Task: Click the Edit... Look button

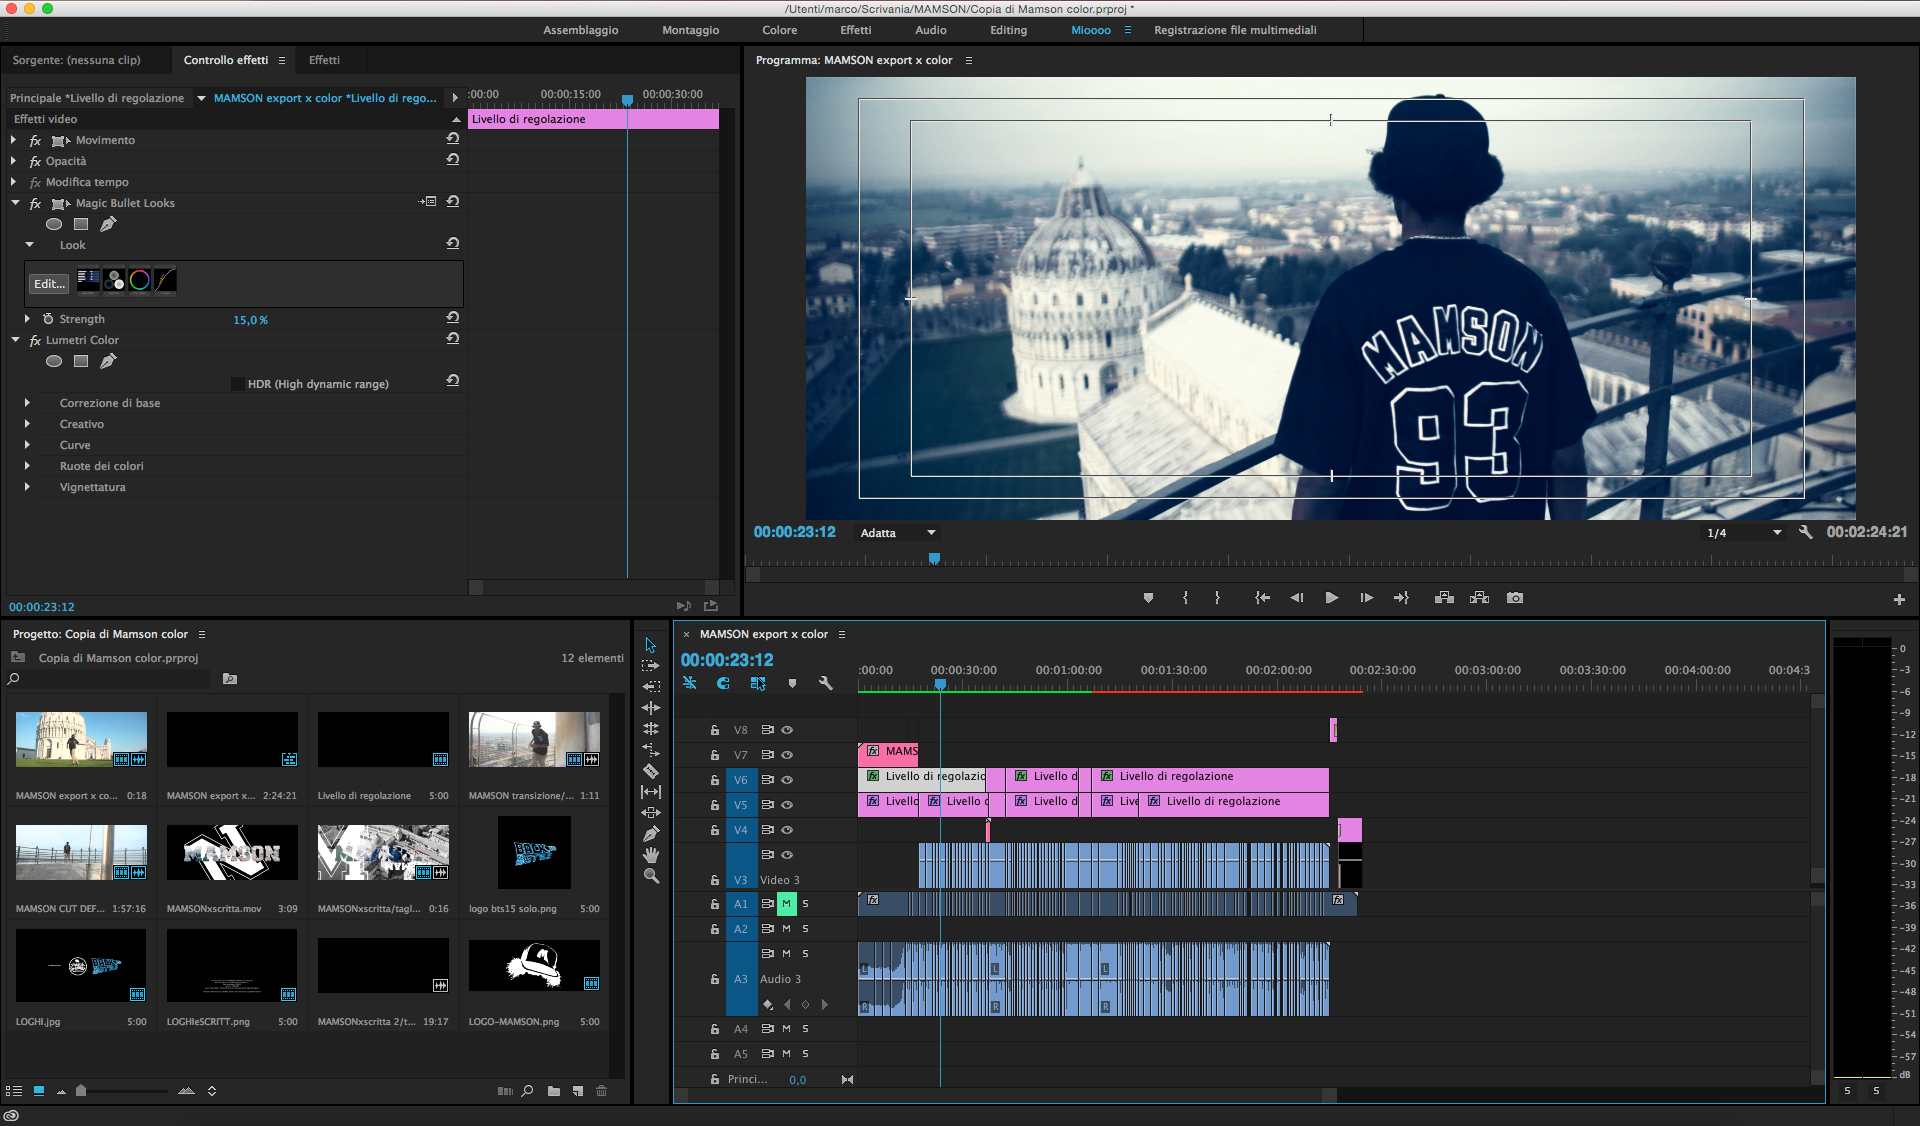Action: [x=49, y=284]
